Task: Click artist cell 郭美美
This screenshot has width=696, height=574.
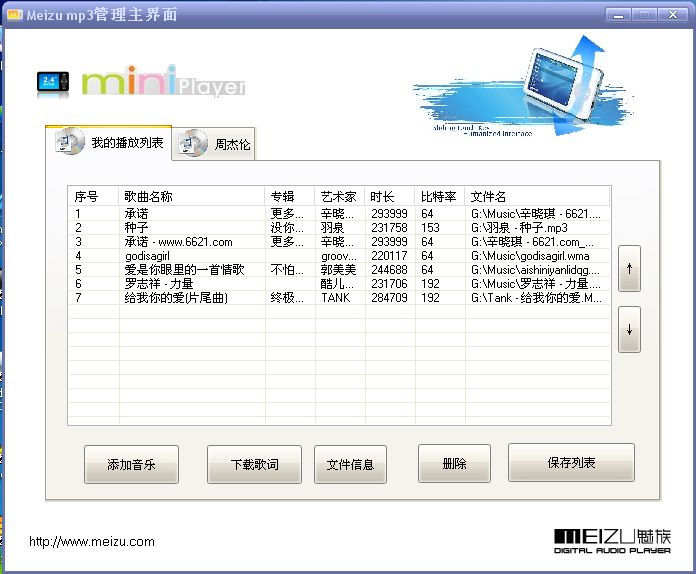Action: 338,269
